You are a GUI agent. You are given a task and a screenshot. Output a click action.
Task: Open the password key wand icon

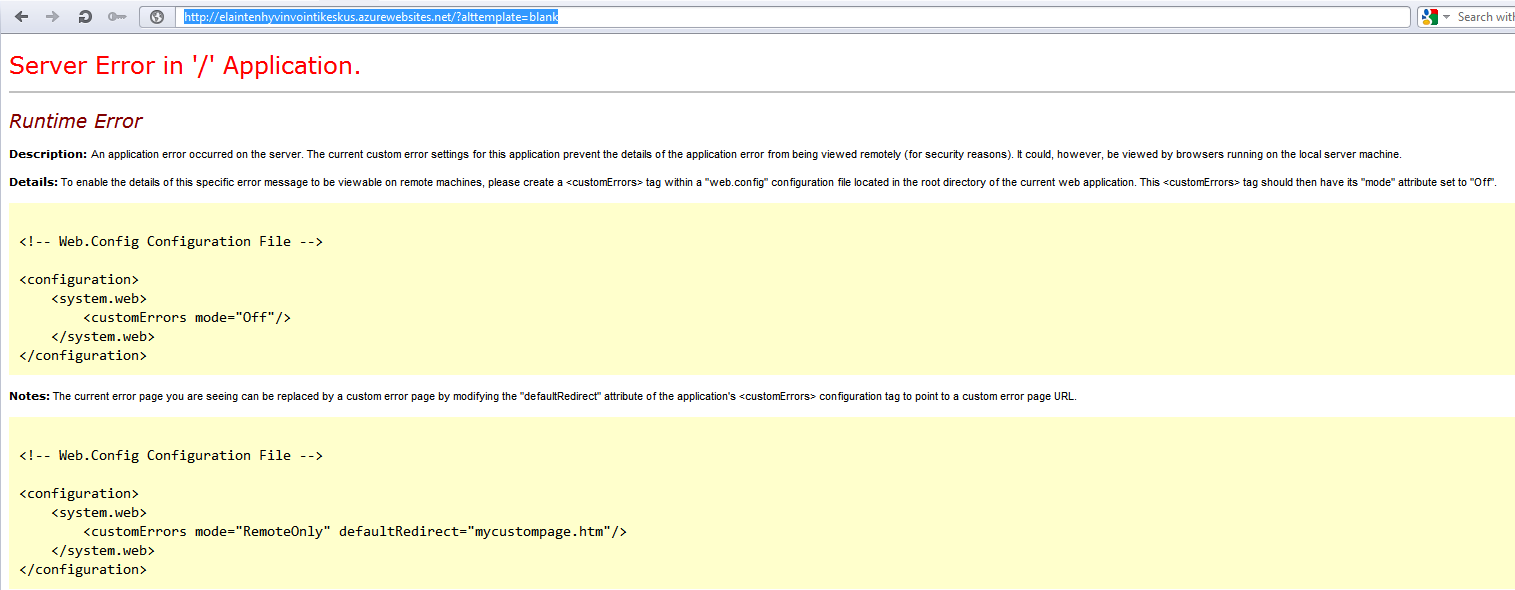coord(117,17)
